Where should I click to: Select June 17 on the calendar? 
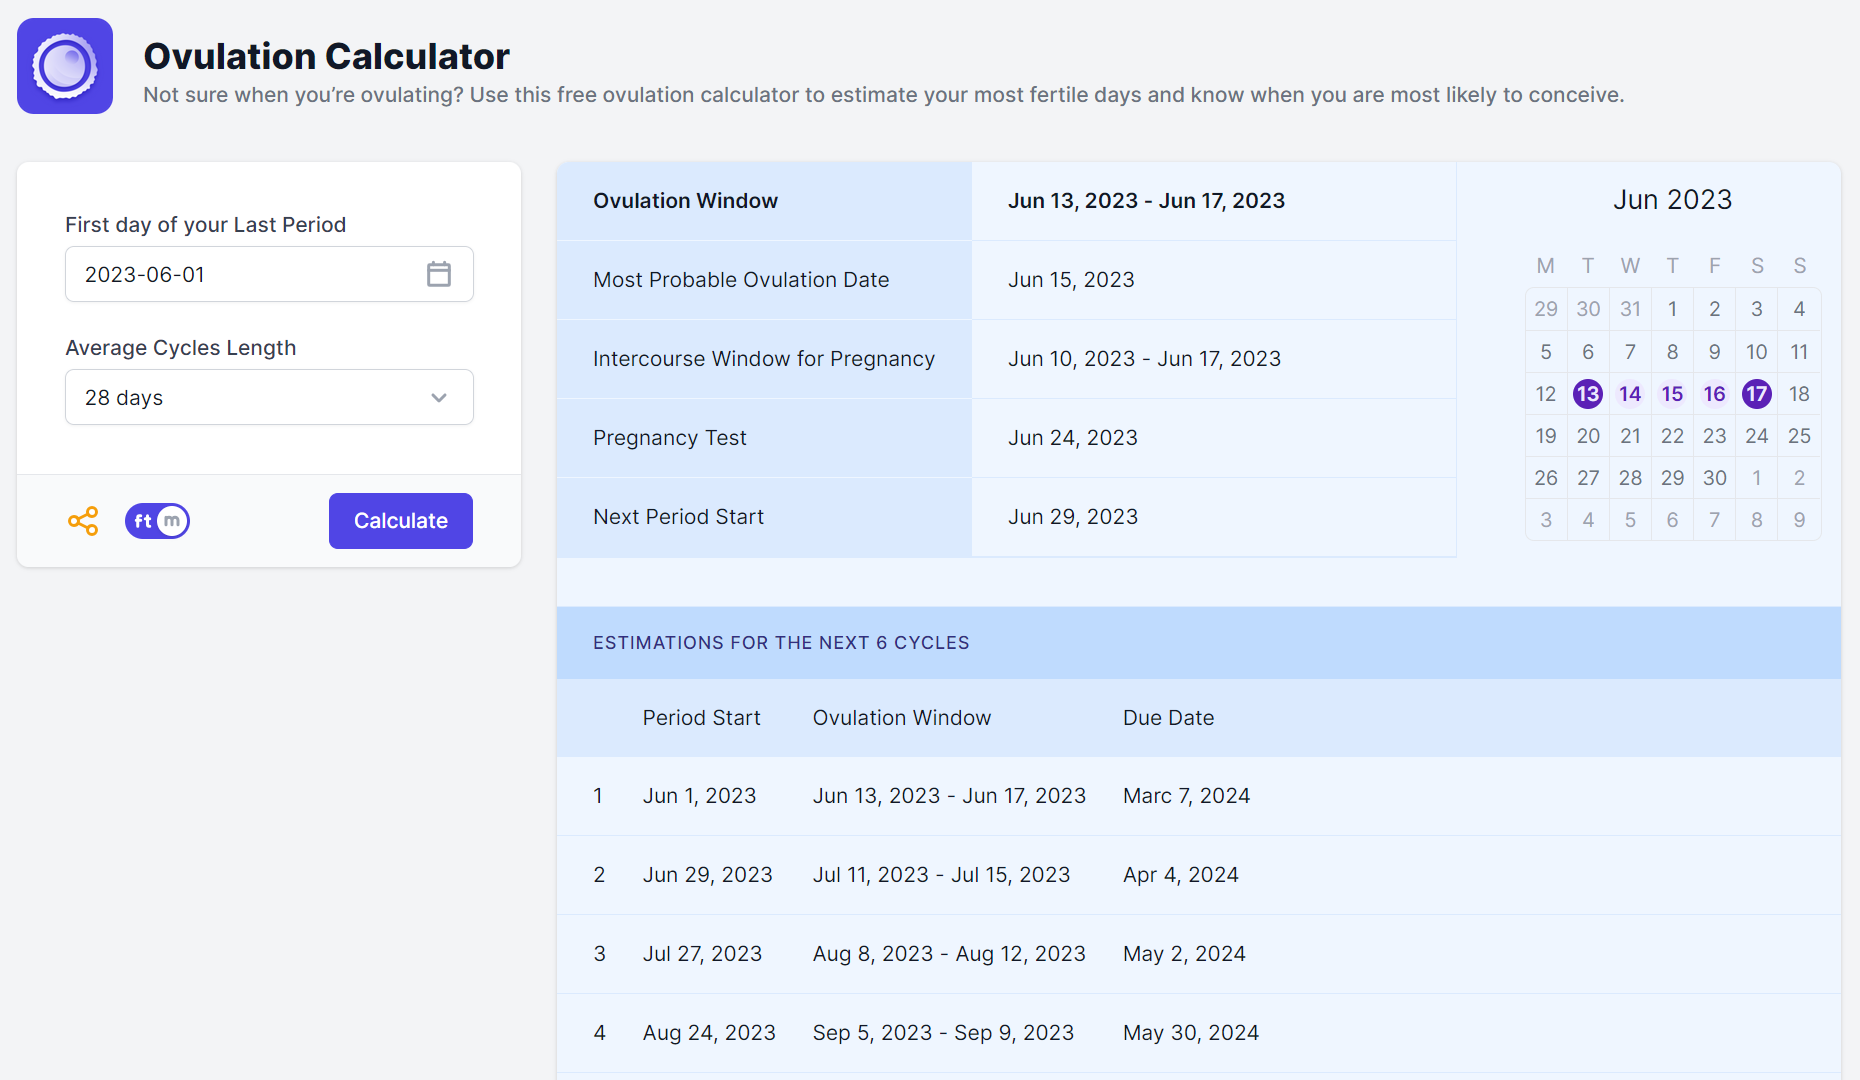click(x=1757, y=394)
